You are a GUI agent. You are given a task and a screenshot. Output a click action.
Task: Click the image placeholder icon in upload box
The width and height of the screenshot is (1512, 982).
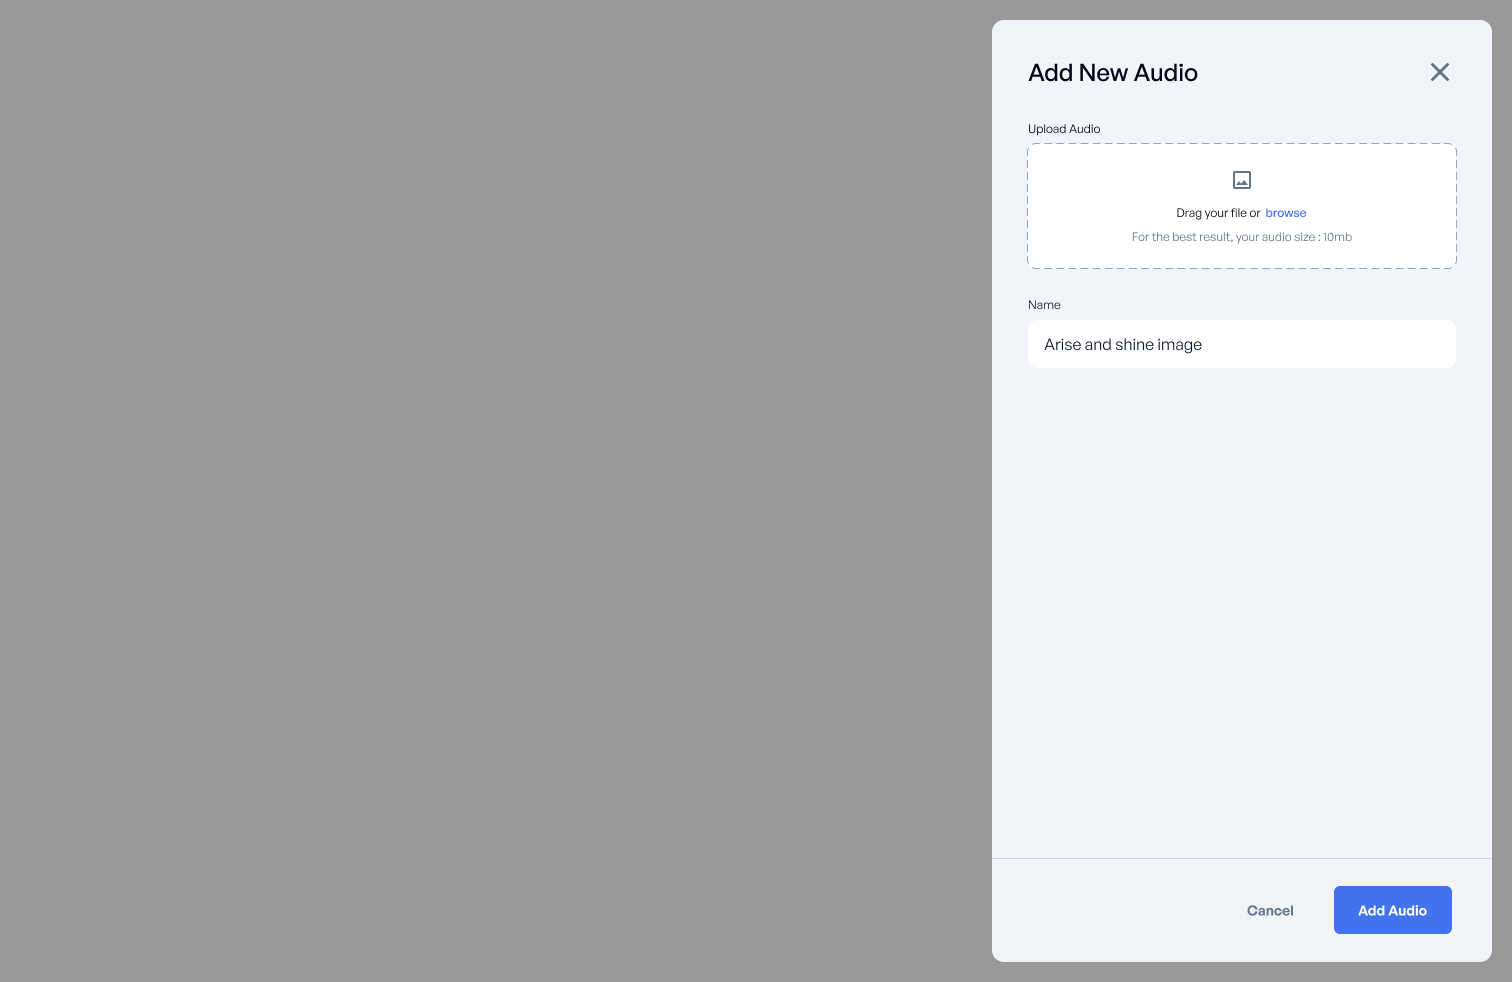(x=1242, y=180)
